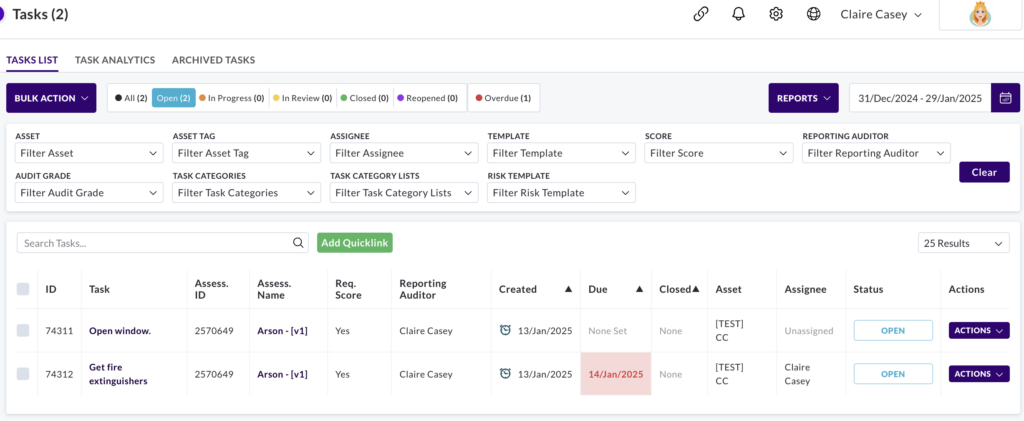Screen dimensions: 1024x421
Task: Expand the Filter Asset Tag dropdown
Action: [246, 153]
